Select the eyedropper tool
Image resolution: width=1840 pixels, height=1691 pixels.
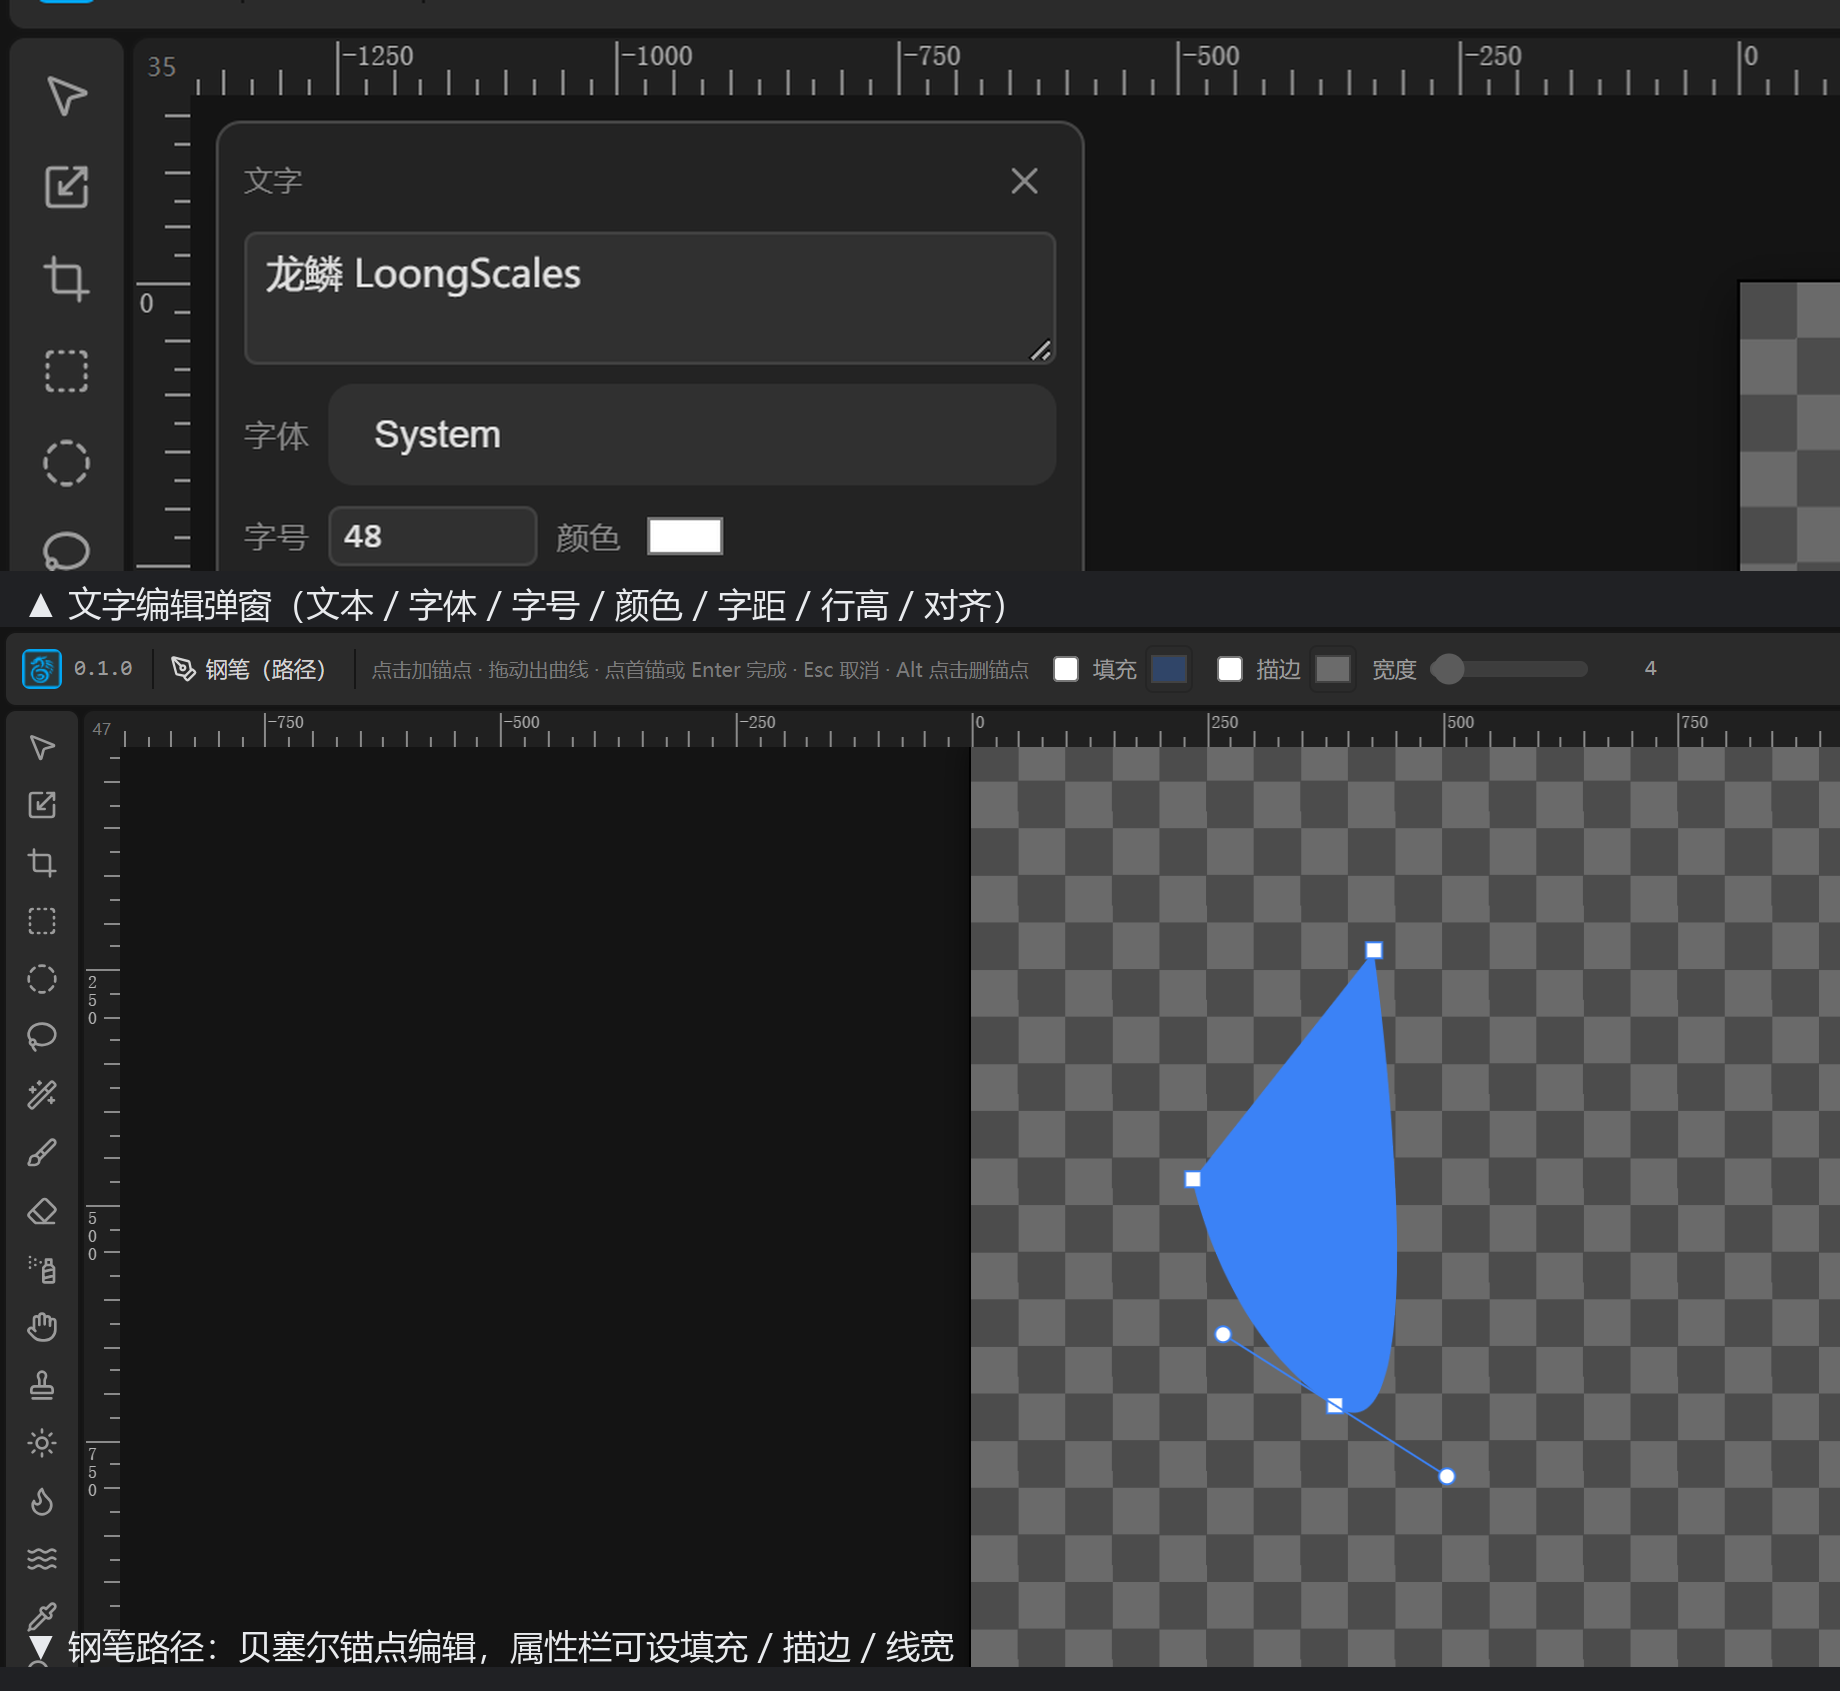pyautogui.click(x=42, y=1615)
